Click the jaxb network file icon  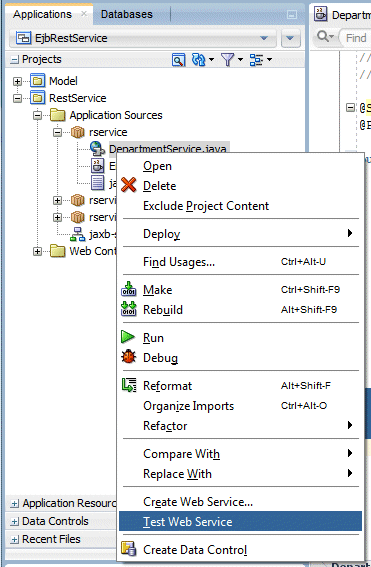pyautogui.click(x=77, y=234)
